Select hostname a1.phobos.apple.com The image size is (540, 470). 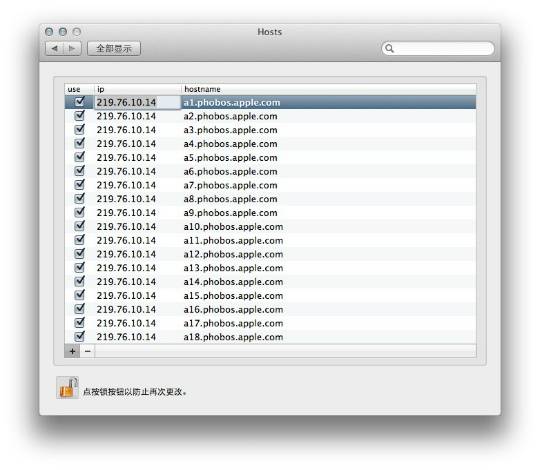pos(232,103)
